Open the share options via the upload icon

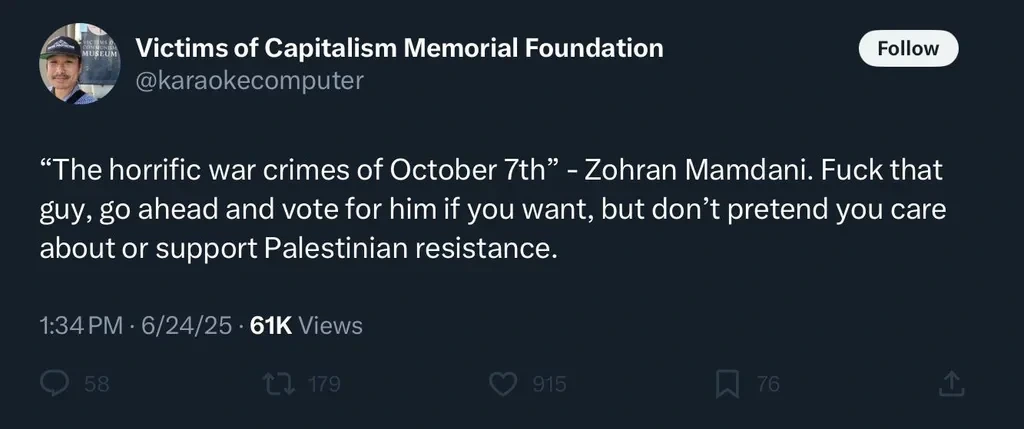tap(951, 384)
